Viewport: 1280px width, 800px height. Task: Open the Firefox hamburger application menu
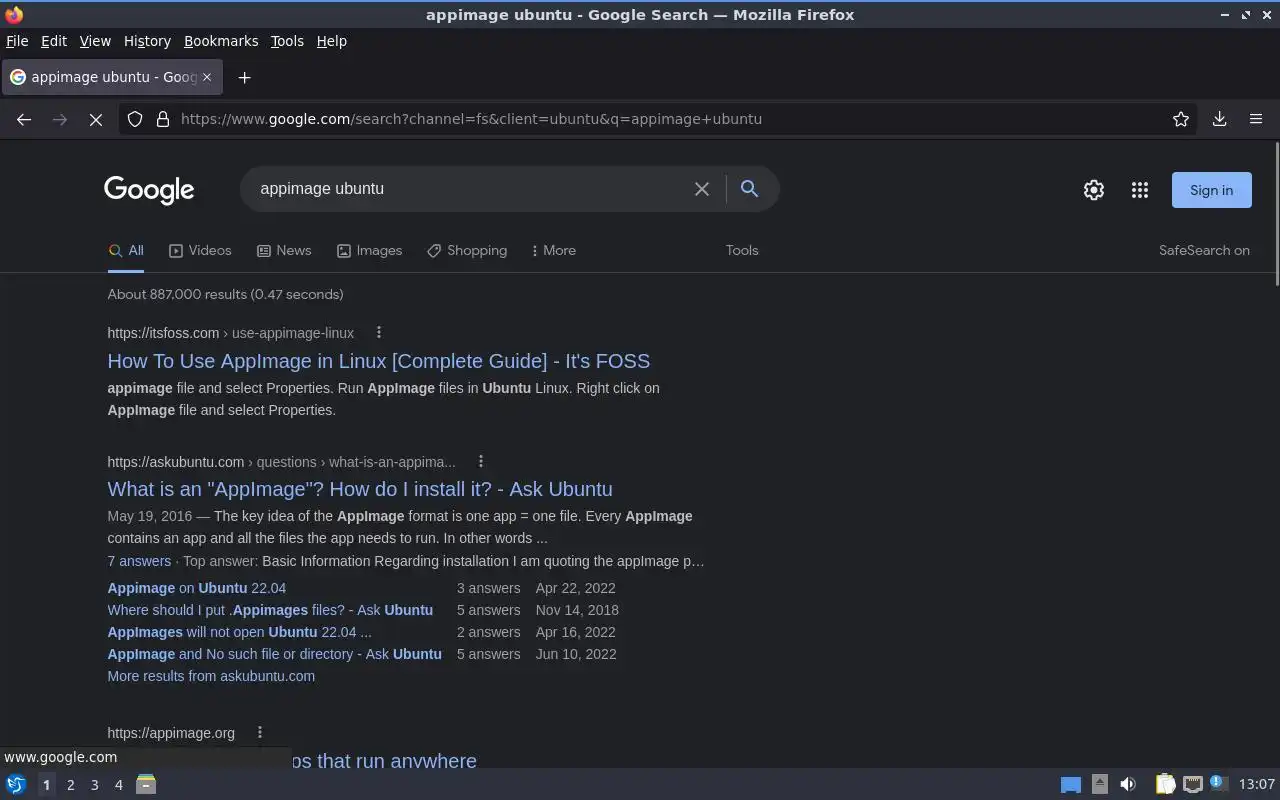pyautogui.click(x=1256, y=119)
